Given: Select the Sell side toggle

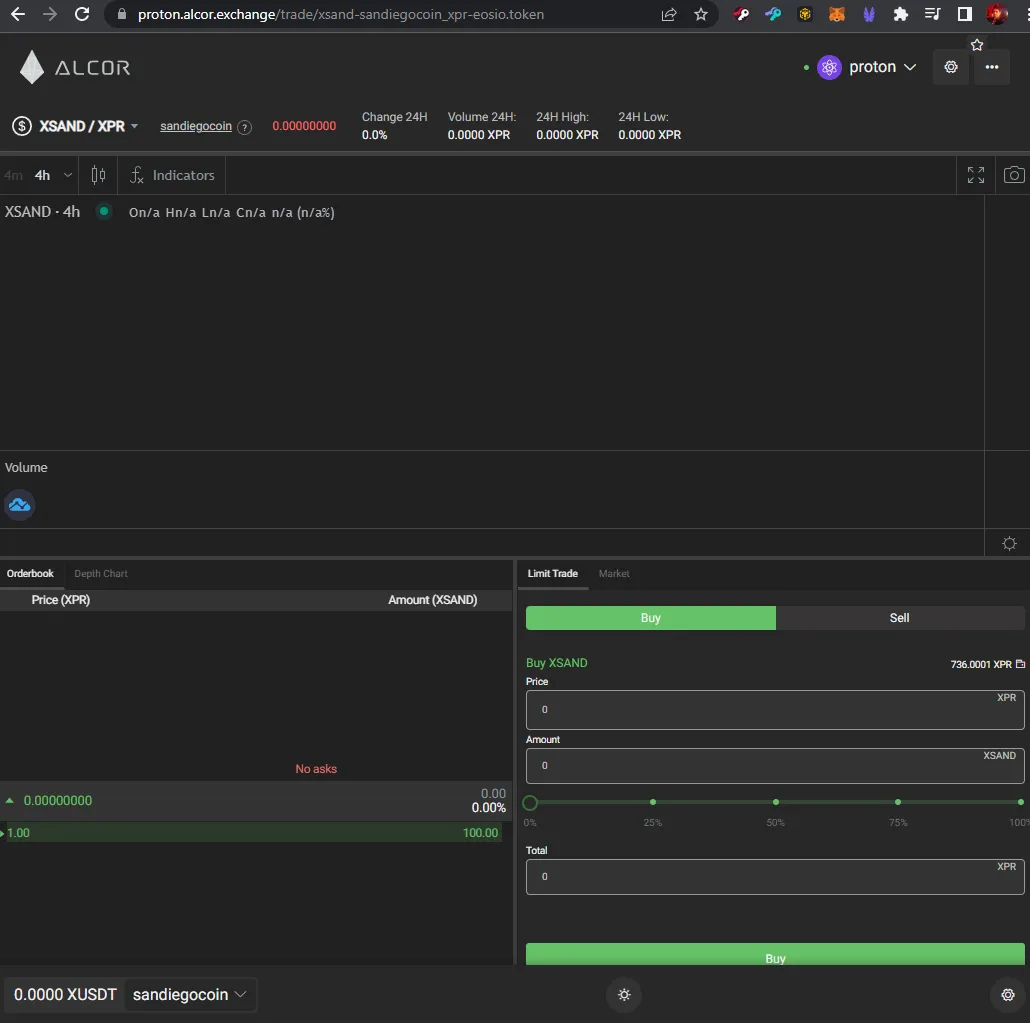Looking at the screenshot, I should pyautogui.click(x=899, y=618).
